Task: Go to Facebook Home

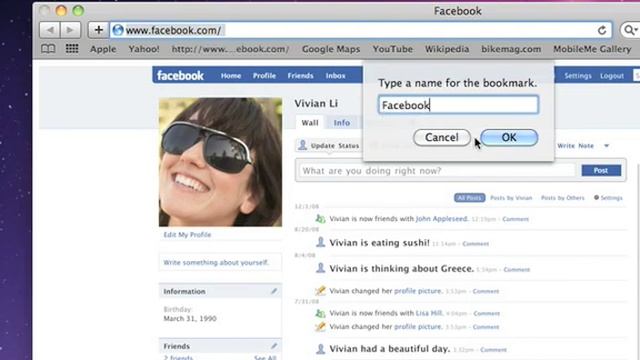Action: click(231, 76)
